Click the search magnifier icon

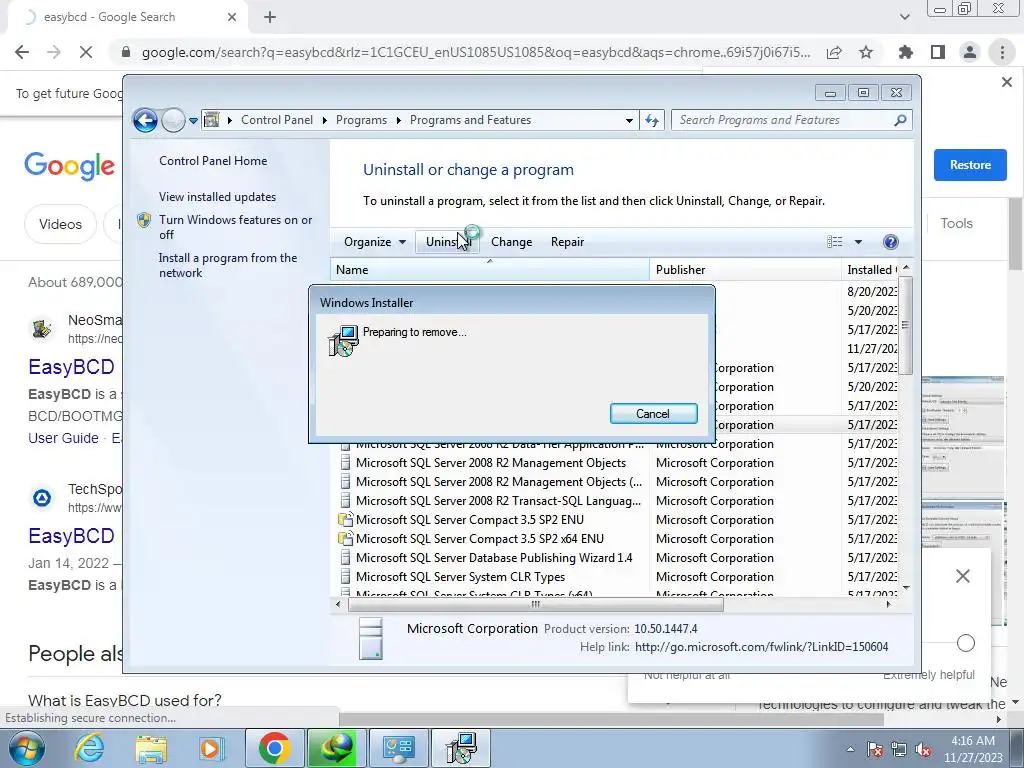900,120
